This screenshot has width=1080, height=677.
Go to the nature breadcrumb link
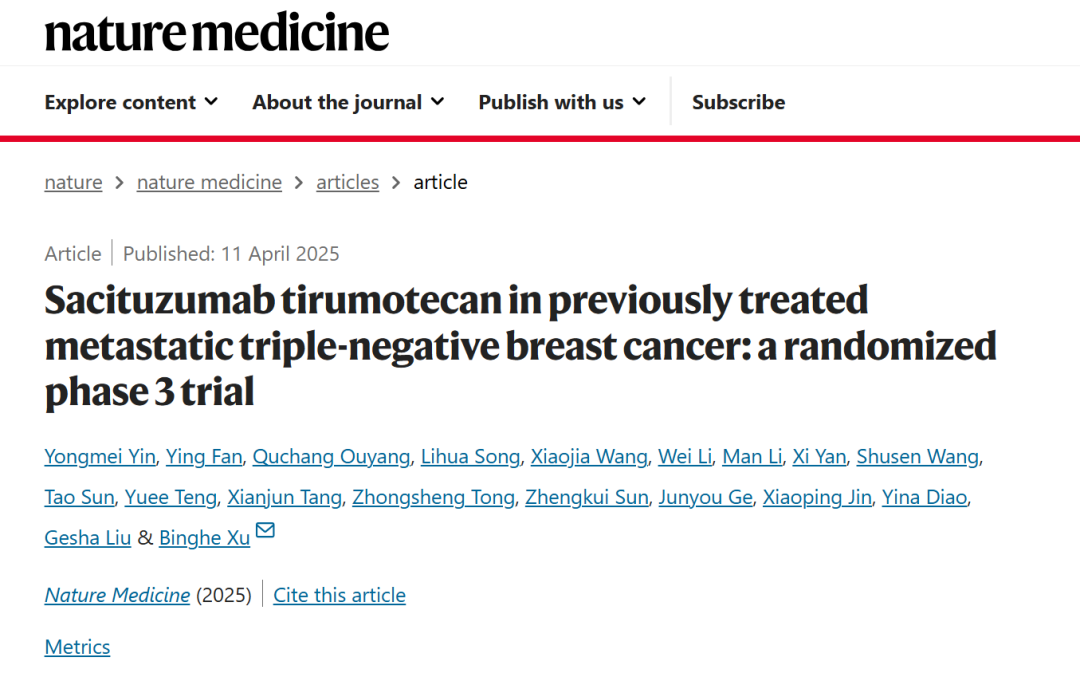(73, 182)
